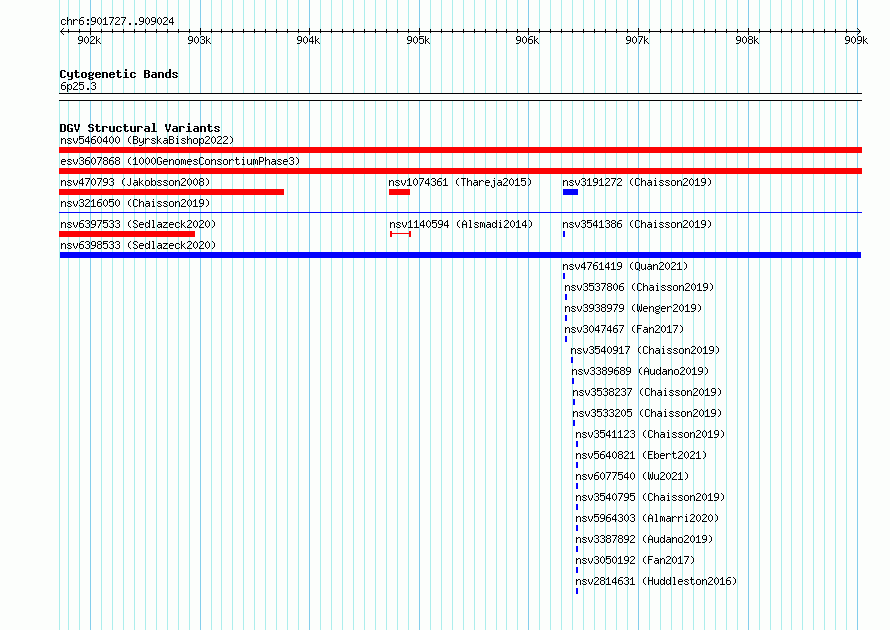Screen dimensions: 890x630
Task: Open nsv5964303 (Almarri2020) variant
Action: 647,518
